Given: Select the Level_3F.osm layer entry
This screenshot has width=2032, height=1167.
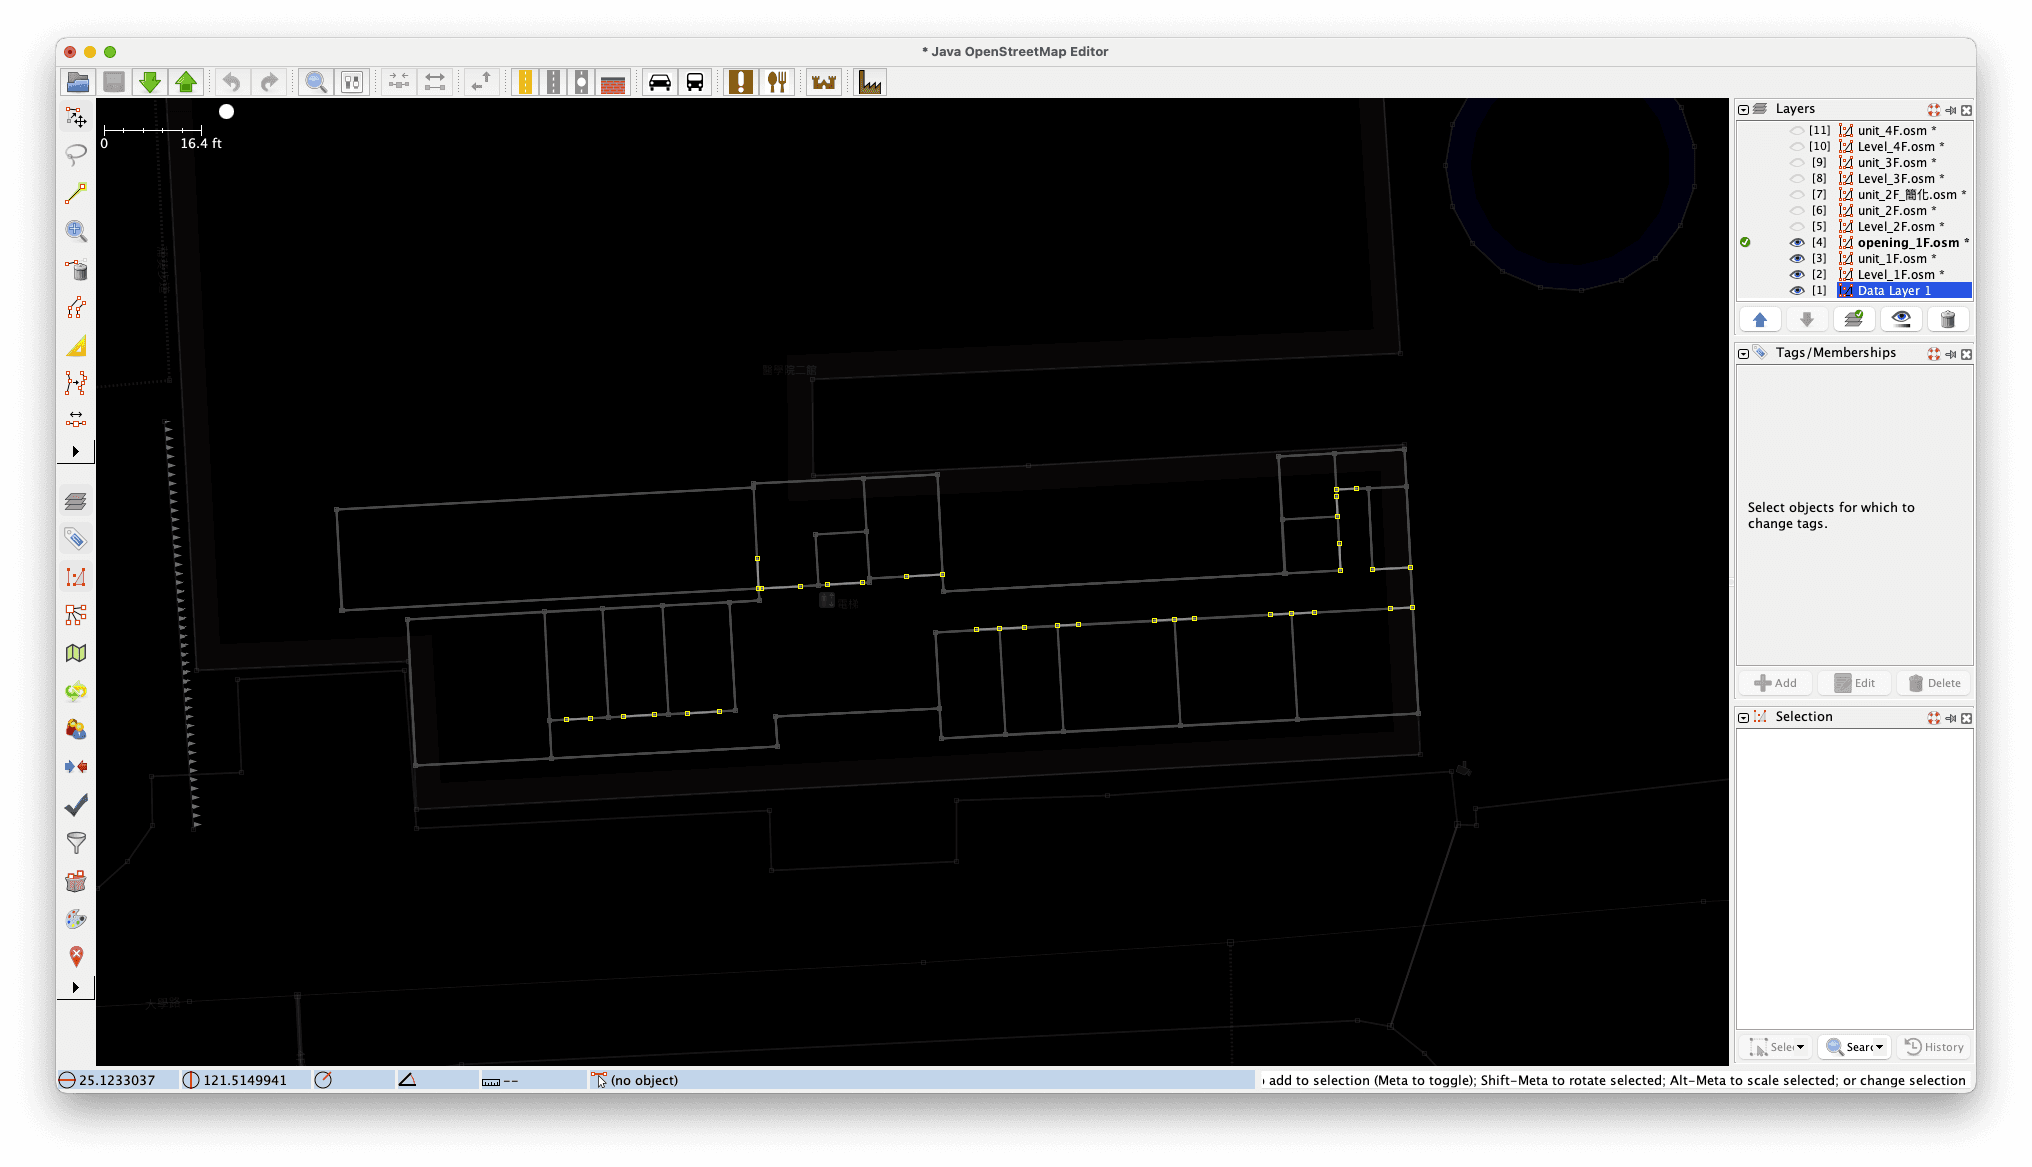Looking at the screenshot, I should (x=1895, y=179).
